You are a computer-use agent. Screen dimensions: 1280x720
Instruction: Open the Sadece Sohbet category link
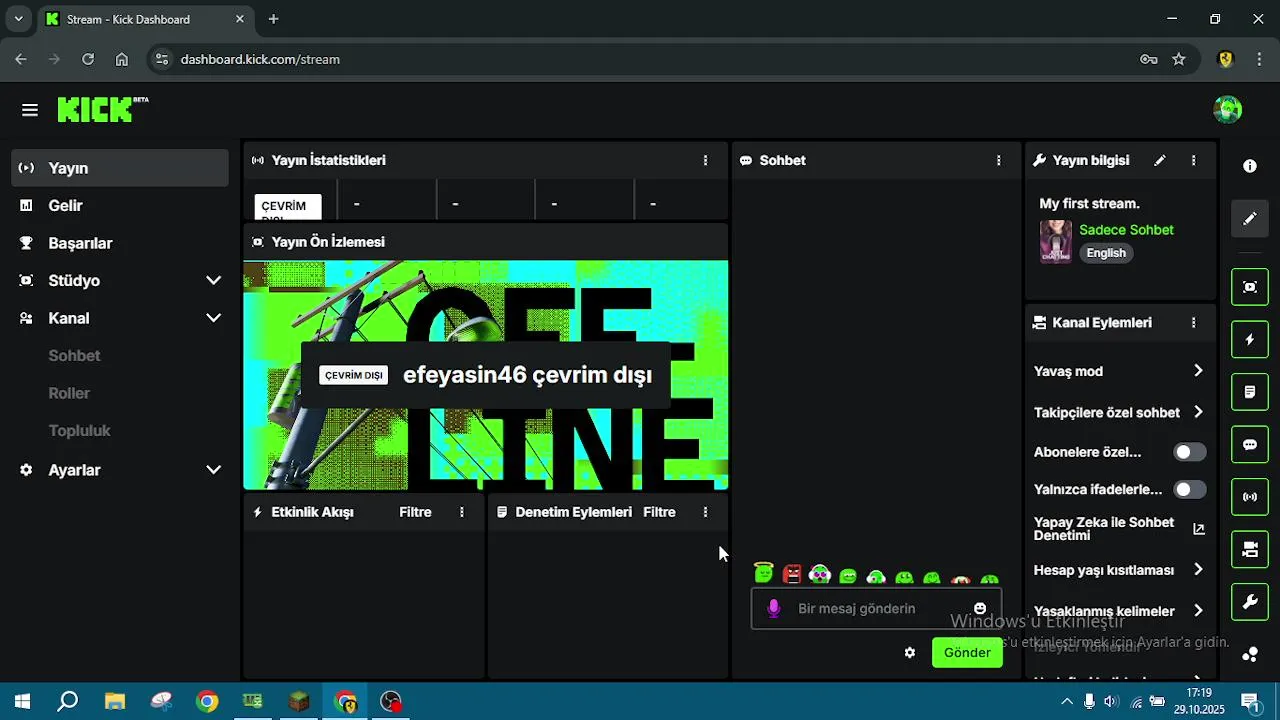click(x=1126, y=230)
